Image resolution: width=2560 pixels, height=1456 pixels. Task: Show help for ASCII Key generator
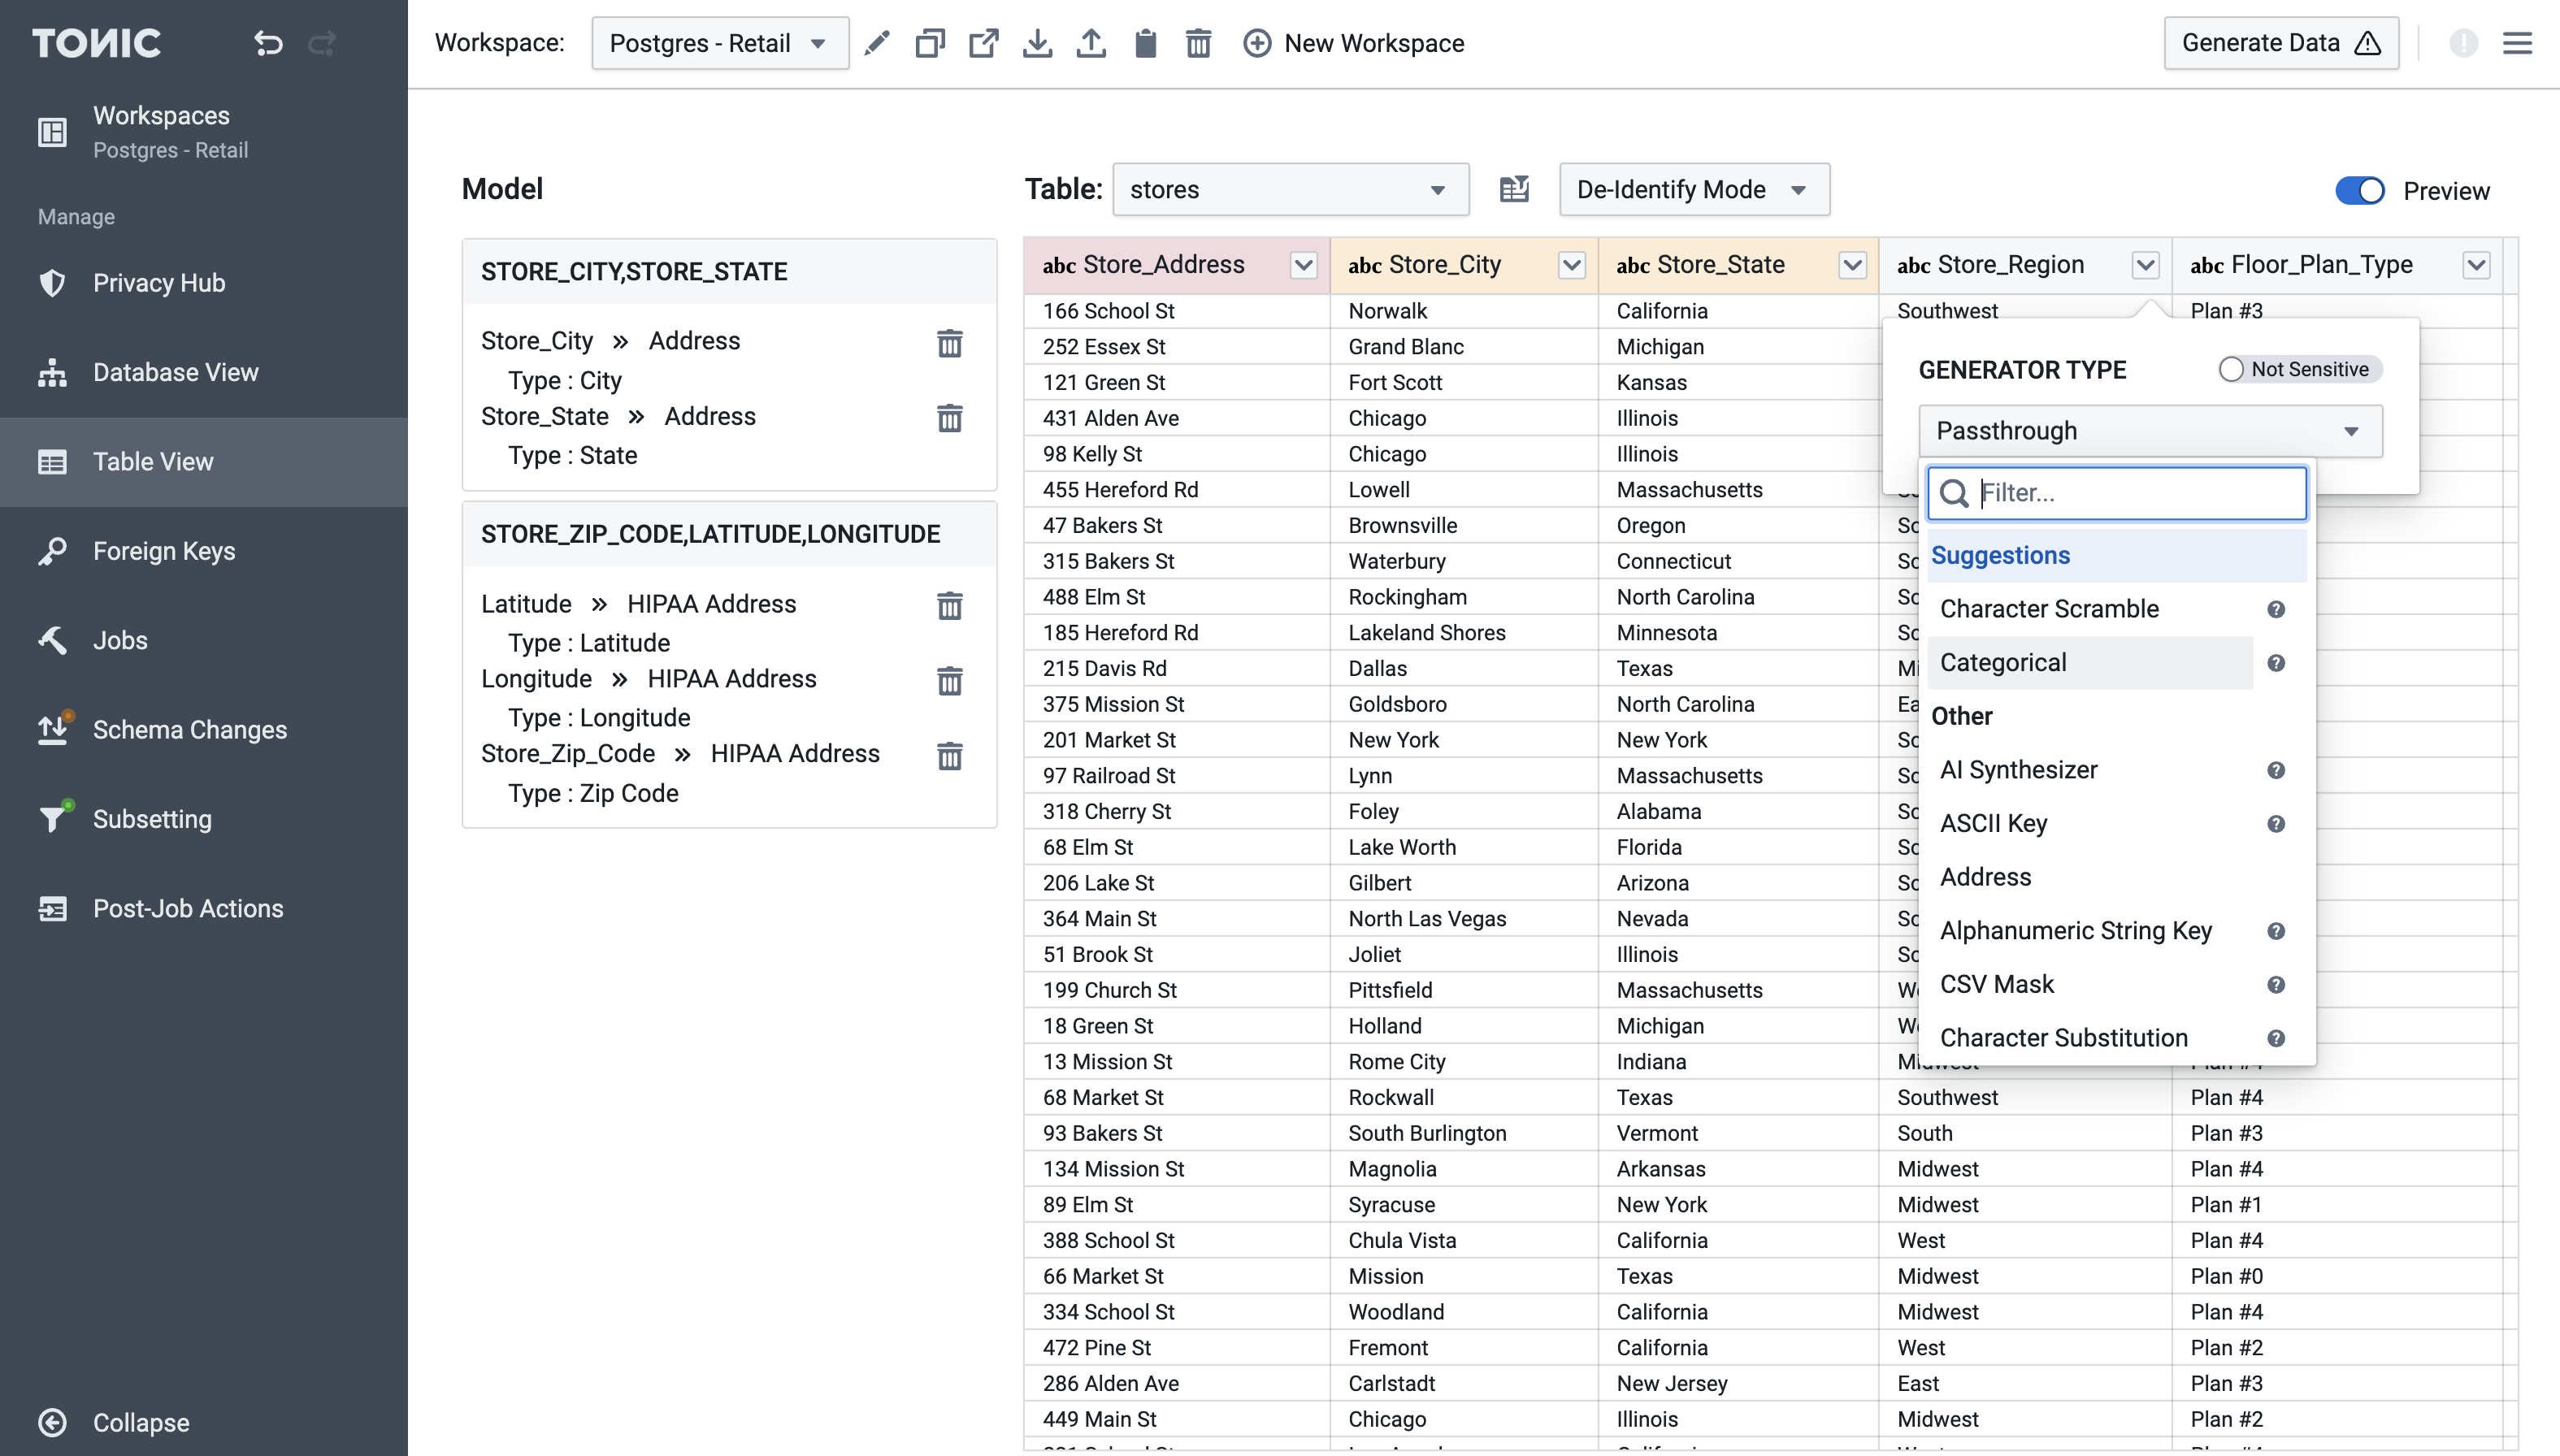pyautogui.click(x=2276, y=824)
